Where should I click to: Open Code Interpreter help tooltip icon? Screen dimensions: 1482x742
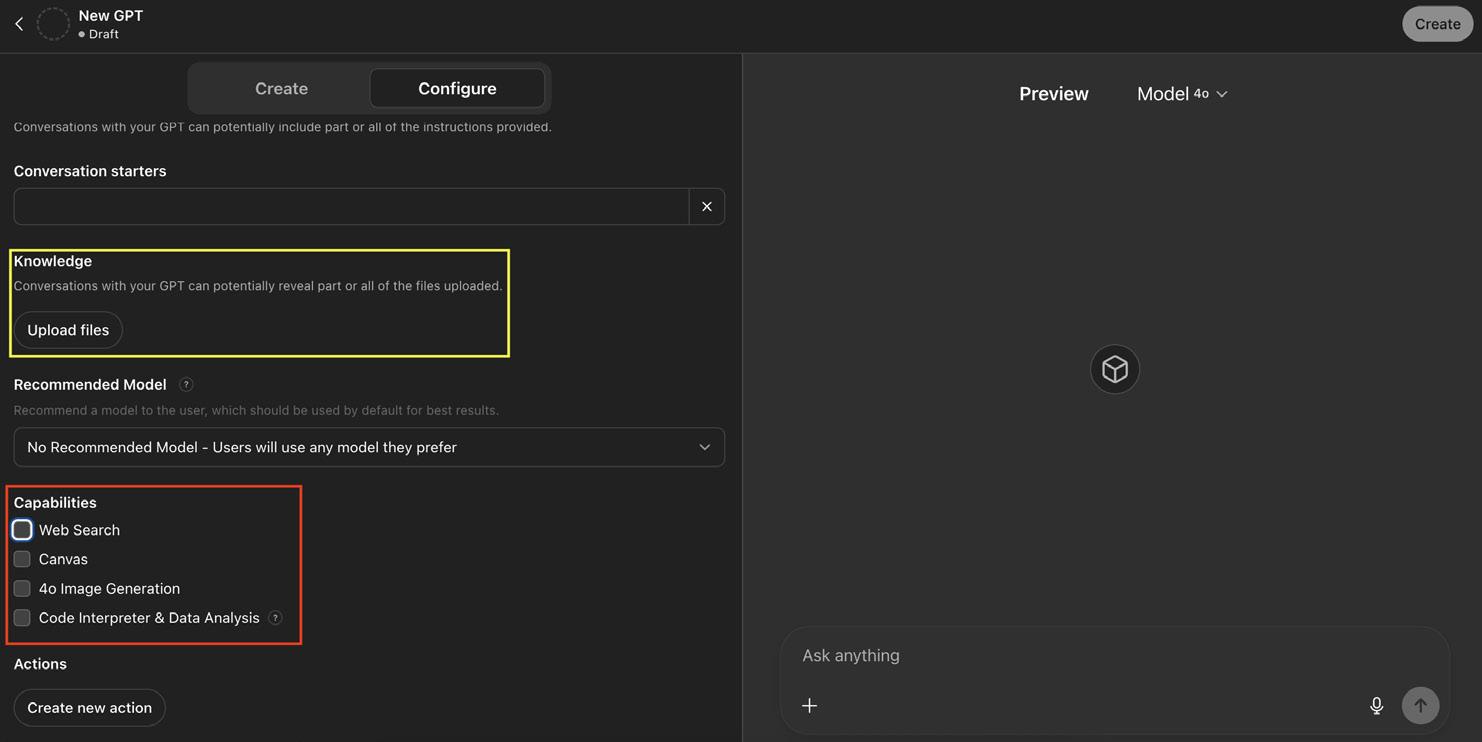click(x=276, y=618)
